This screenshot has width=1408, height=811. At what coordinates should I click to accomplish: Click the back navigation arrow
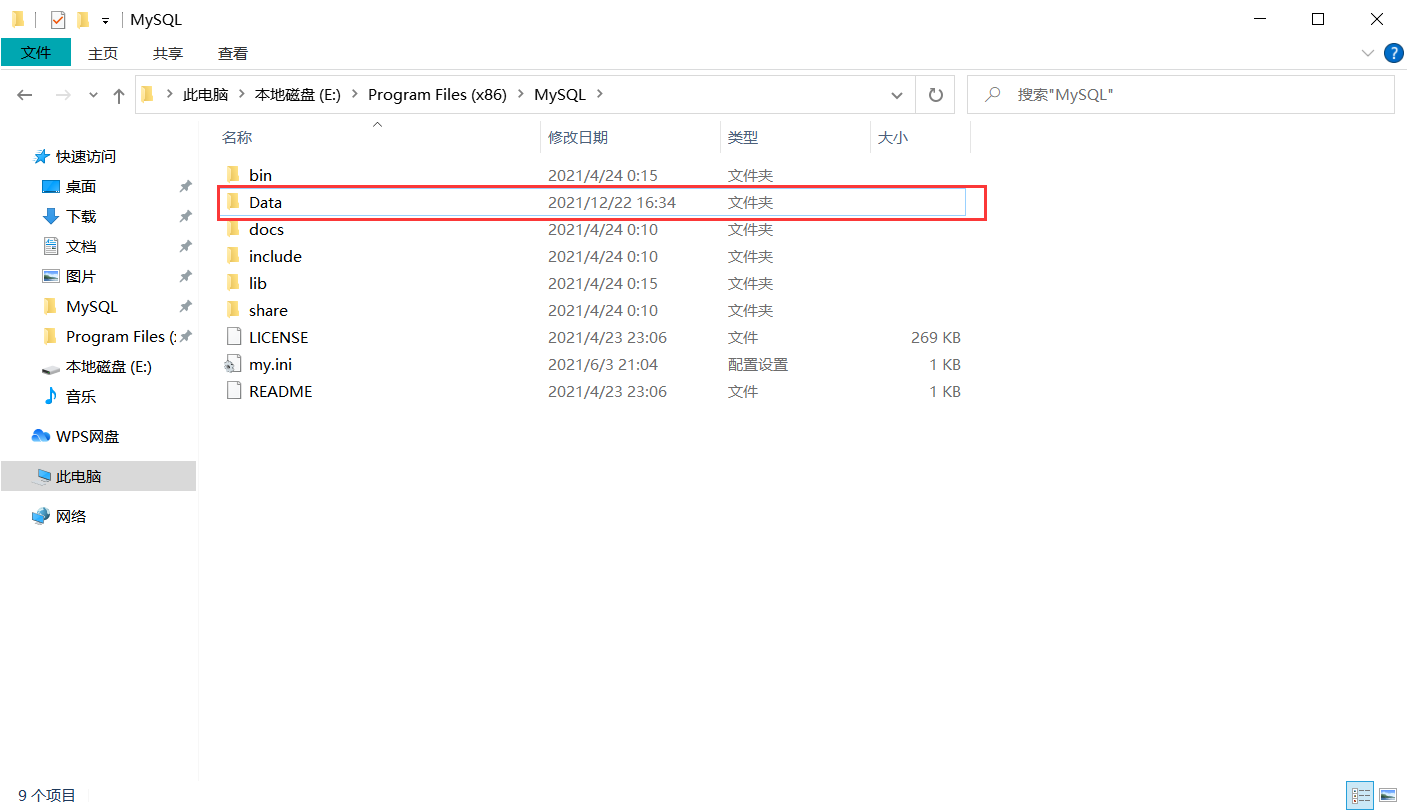[x=24, y=94]
